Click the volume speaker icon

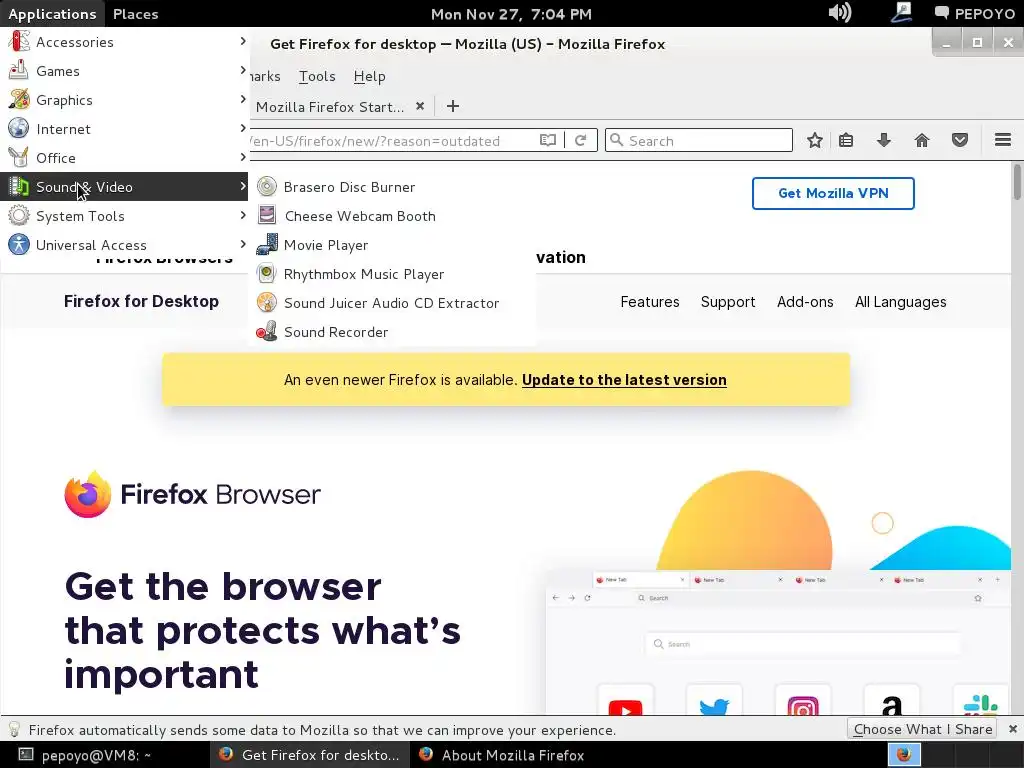840,13
